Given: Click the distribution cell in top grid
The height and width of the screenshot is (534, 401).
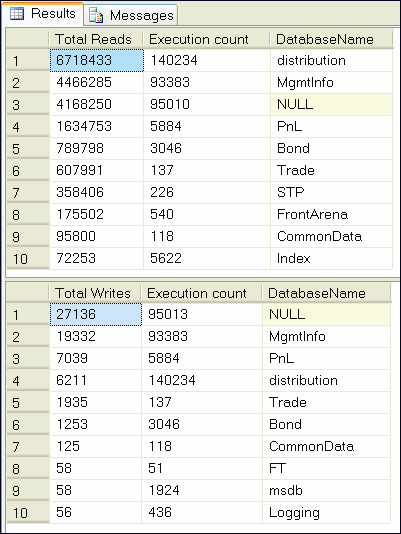Looking at the screenshot, I should coord(331,61).
